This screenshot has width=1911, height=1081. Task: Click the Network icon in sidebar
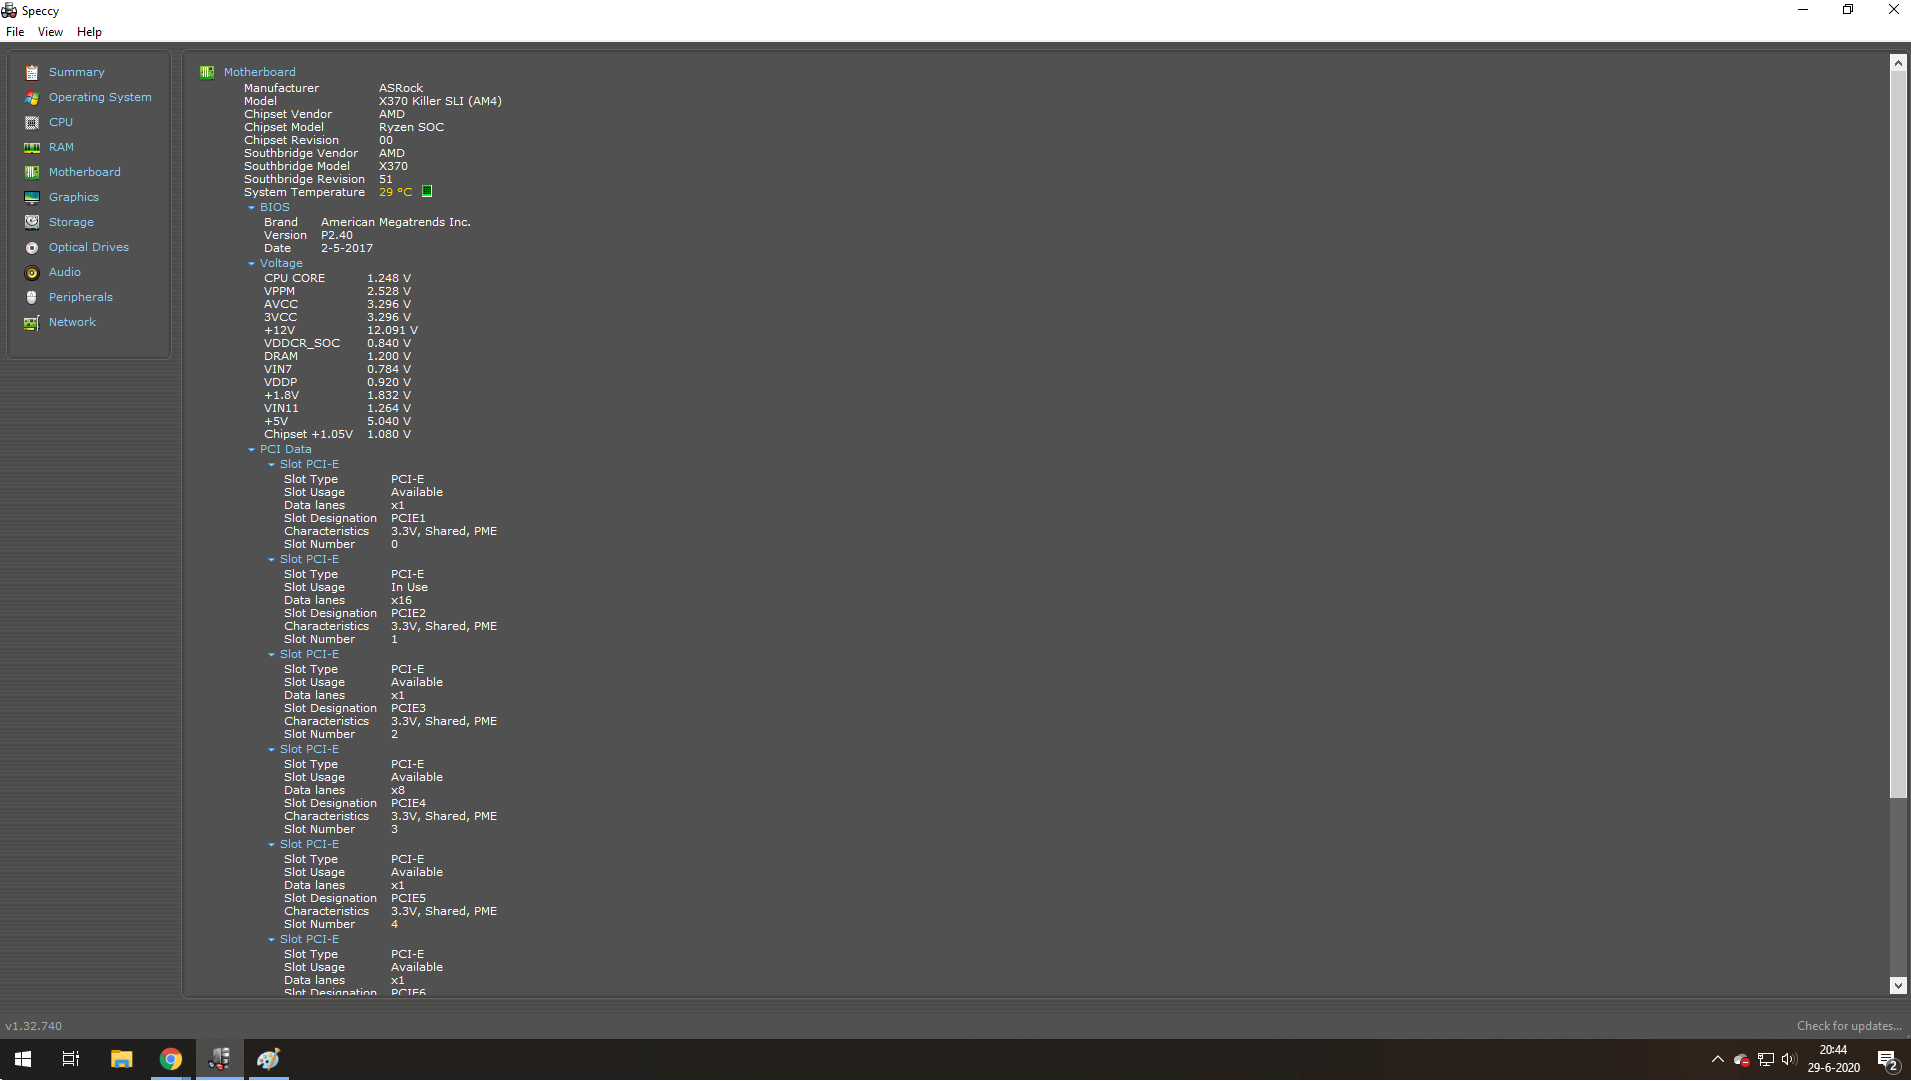point(32,322)
